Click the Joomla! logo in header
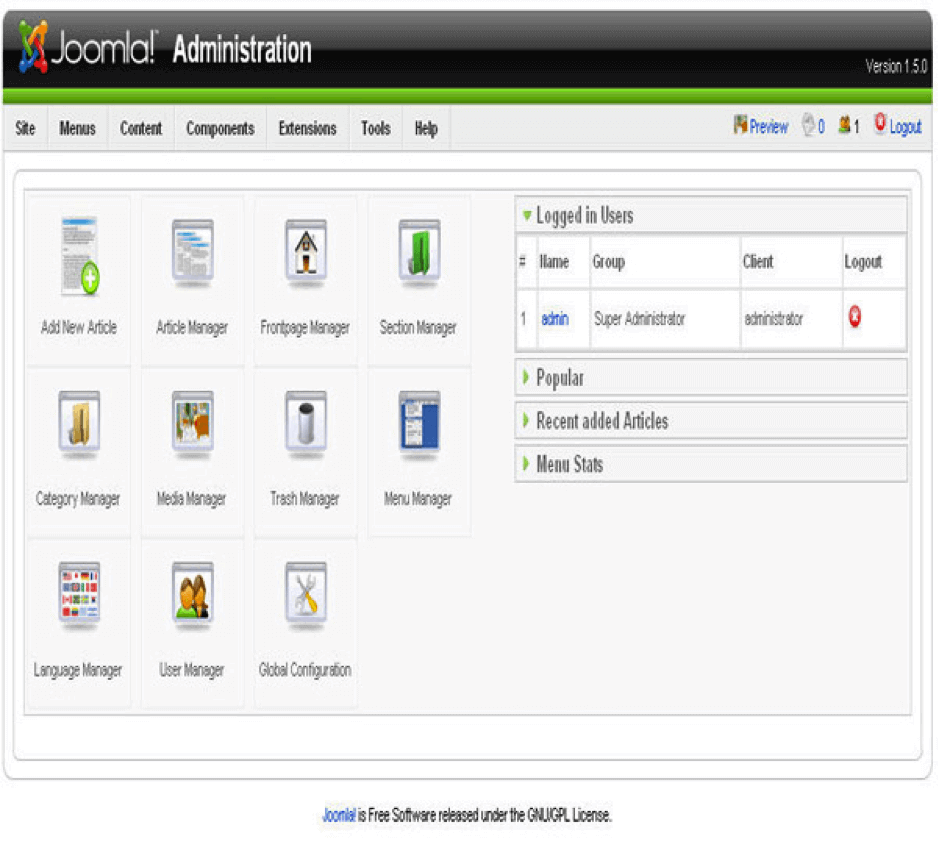 87,47
